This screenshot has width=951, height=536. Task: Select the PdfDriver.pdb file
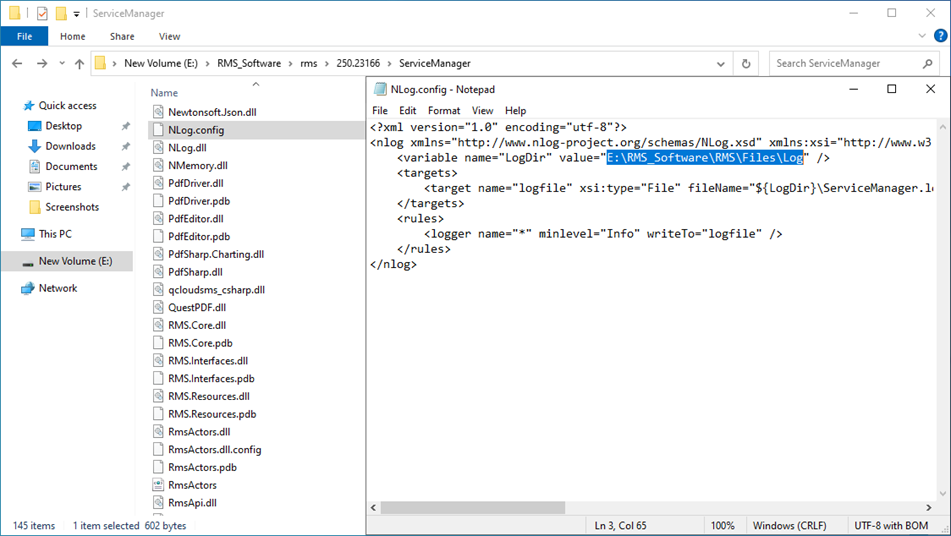pyautogui.click(x=199, y=201)
